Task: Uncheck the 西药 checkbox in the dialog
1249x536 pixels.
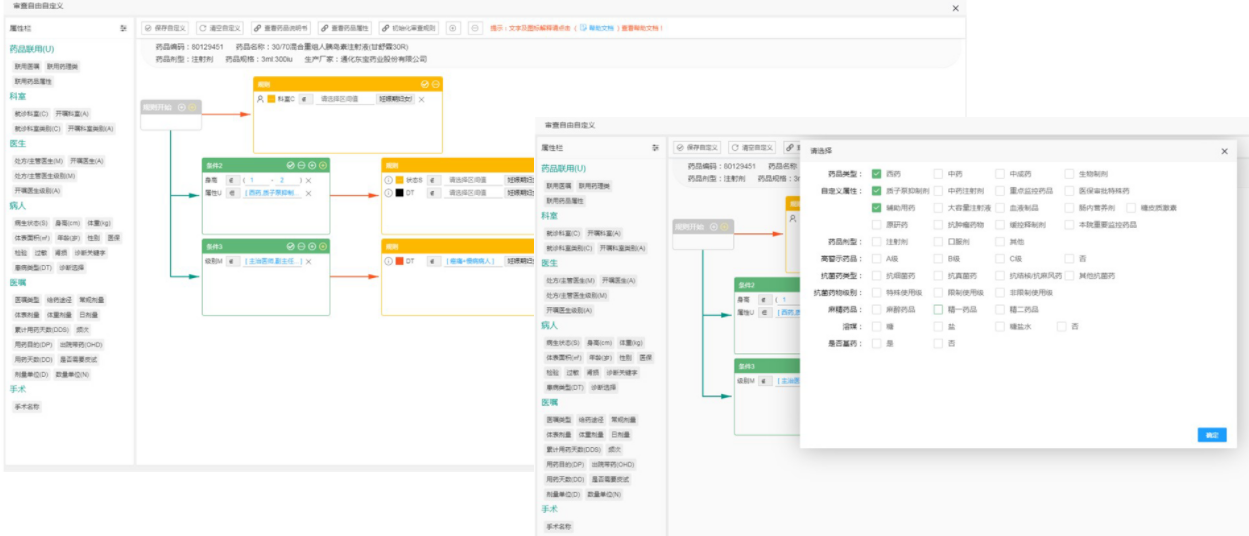Action: point(876,174)
